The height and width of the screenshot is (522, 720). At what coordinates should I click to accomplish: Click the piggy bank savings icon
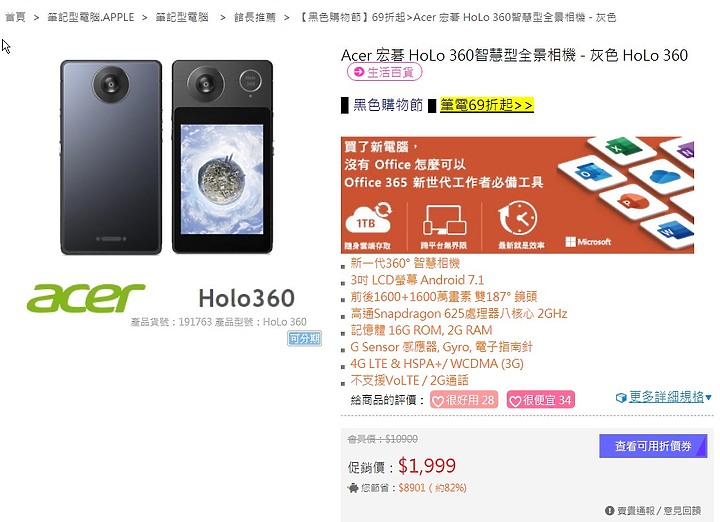(353, 488)
